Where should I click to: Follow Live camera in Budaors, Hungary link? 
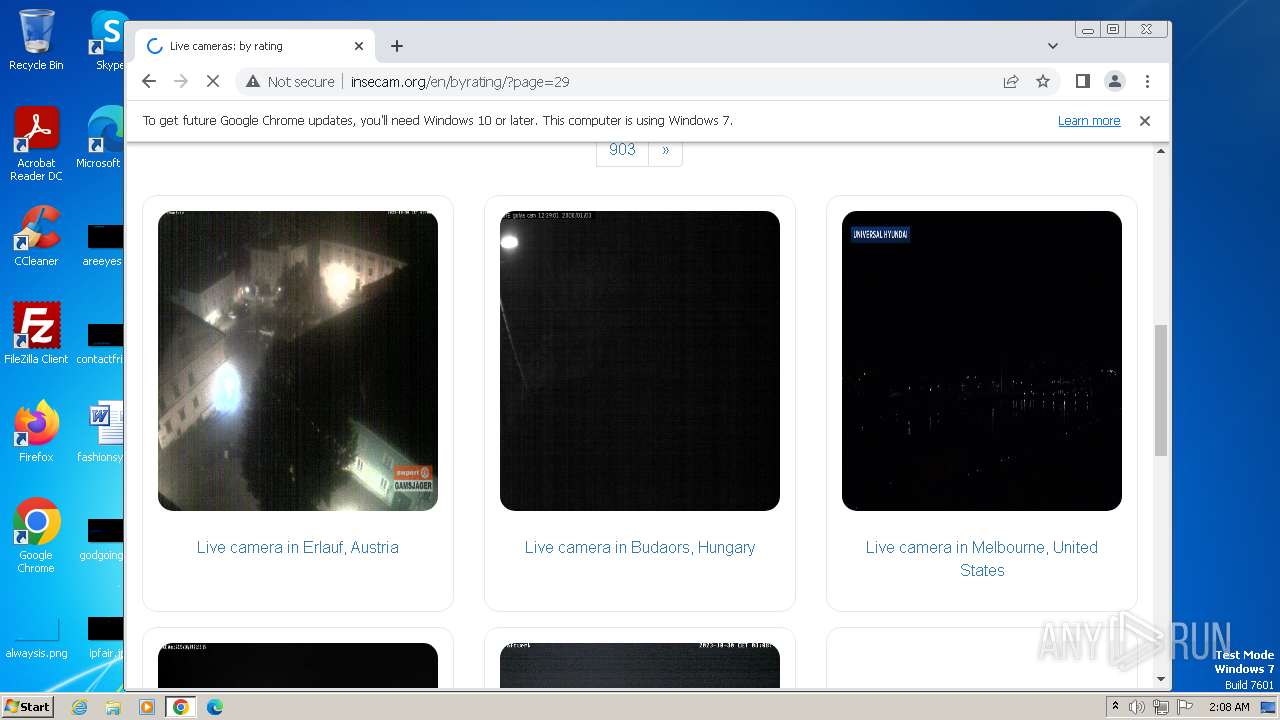click(640, 547)
